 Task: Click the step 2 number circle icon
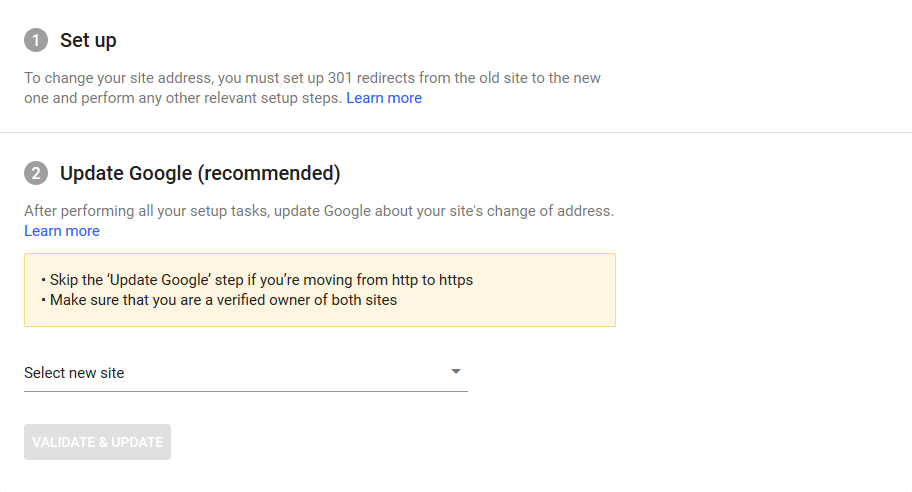(35, 173)
